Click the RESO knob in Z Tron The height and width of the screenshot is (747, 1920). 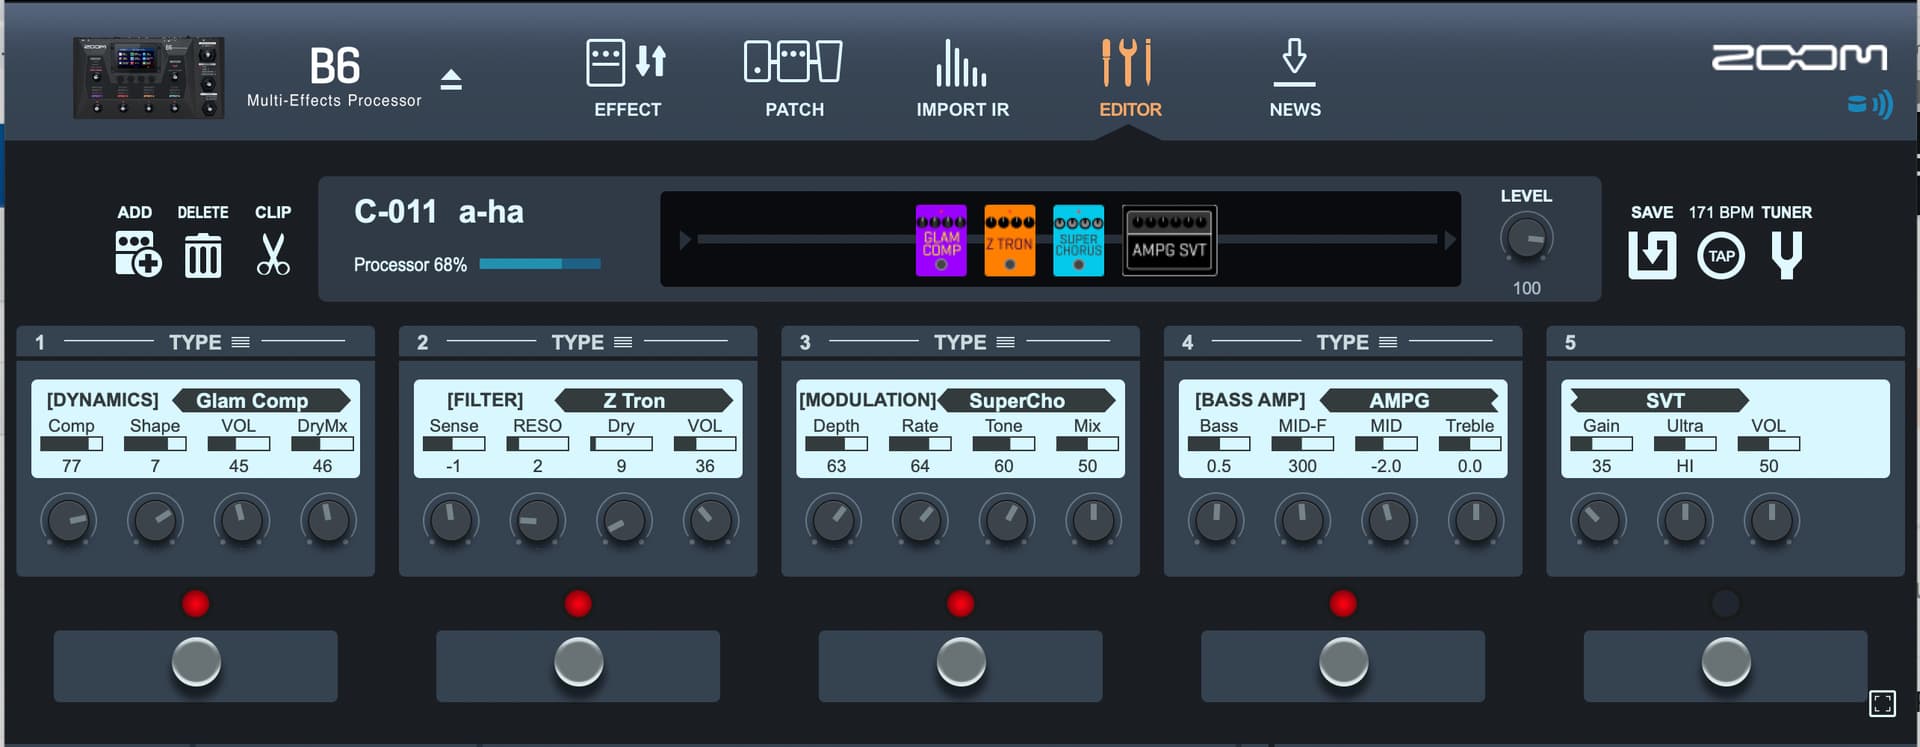[538, 520]
